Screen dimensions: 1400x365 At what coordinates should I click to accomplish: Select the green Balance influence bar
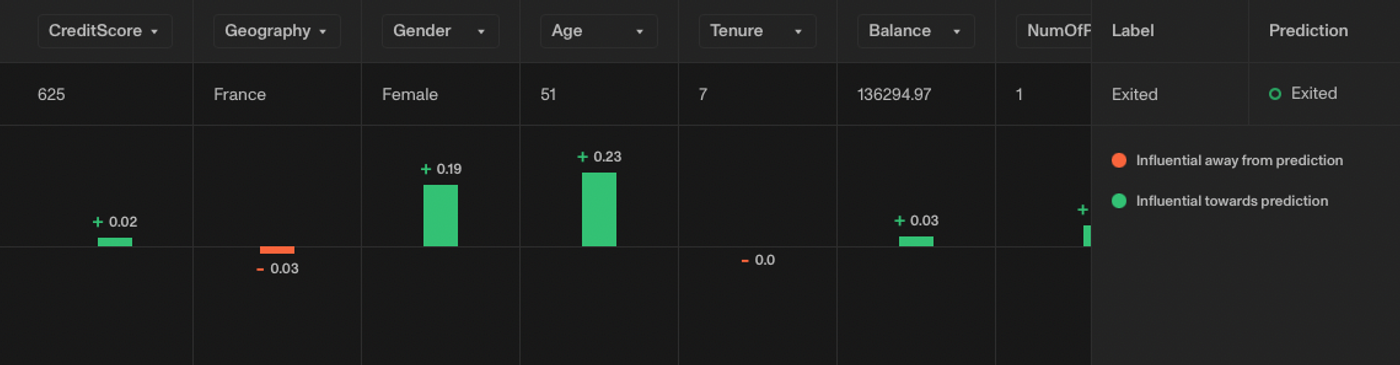click(916, 241)
